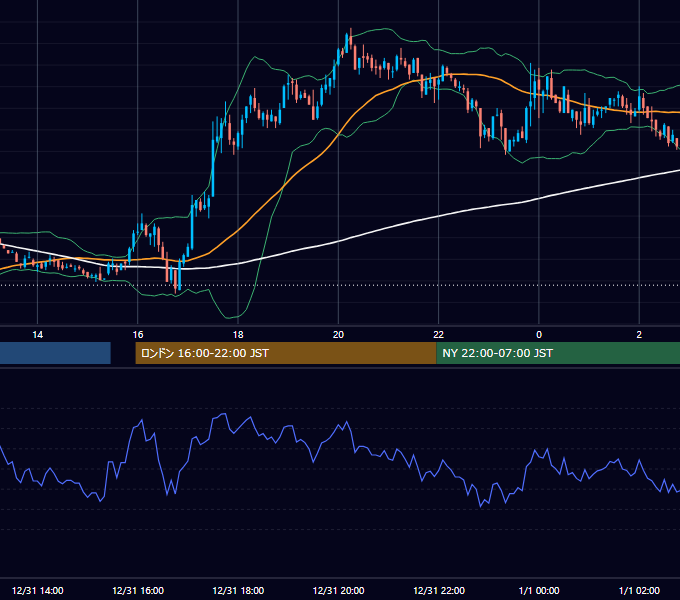Image resolution: width=680 pixels, height=600 pixels.
Task: Click the 12/31 20:00 date label
Action: [x=338, y=590]
